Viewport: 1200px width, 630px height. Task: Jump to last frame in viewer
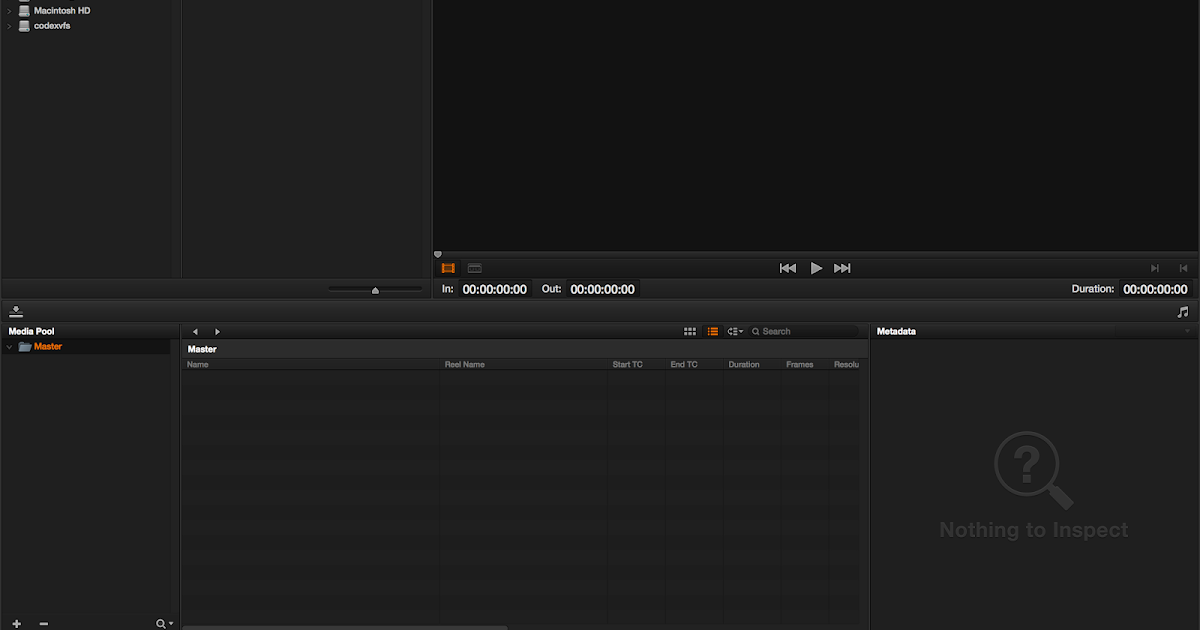(842, 268)
